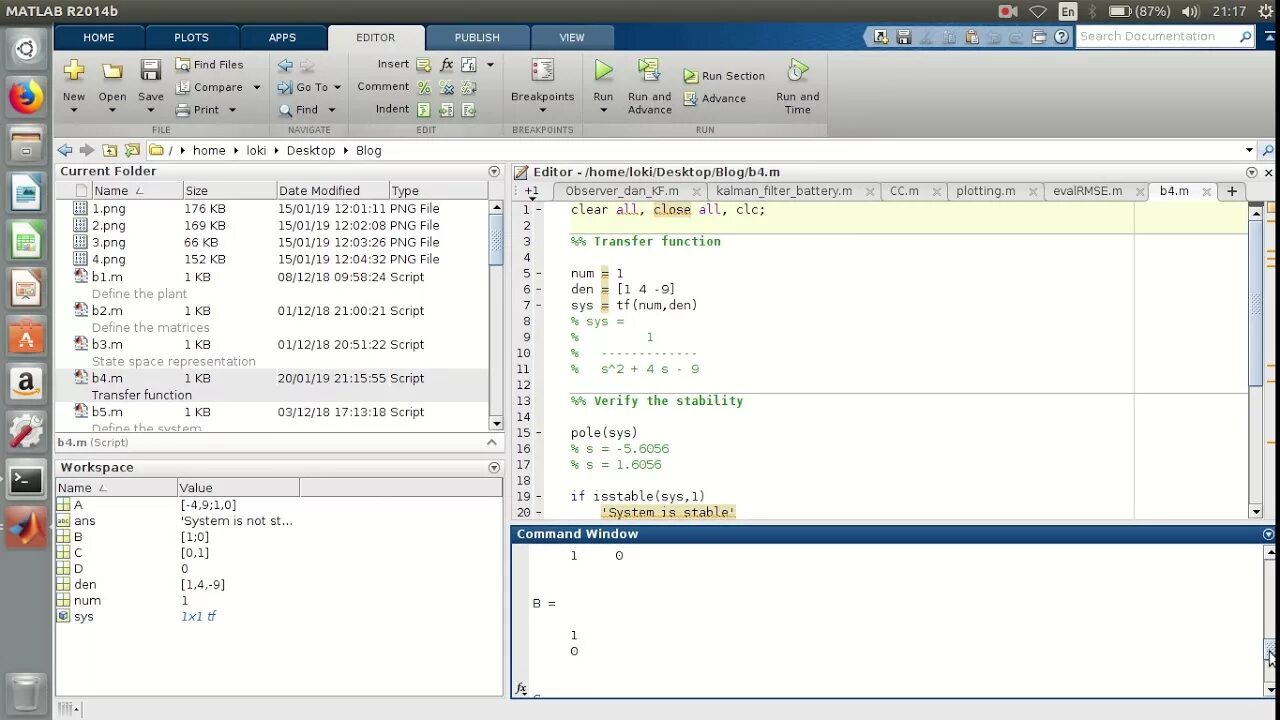Click the Decrease Indent icon
1280x720 pixels.
tap(468, 110)
